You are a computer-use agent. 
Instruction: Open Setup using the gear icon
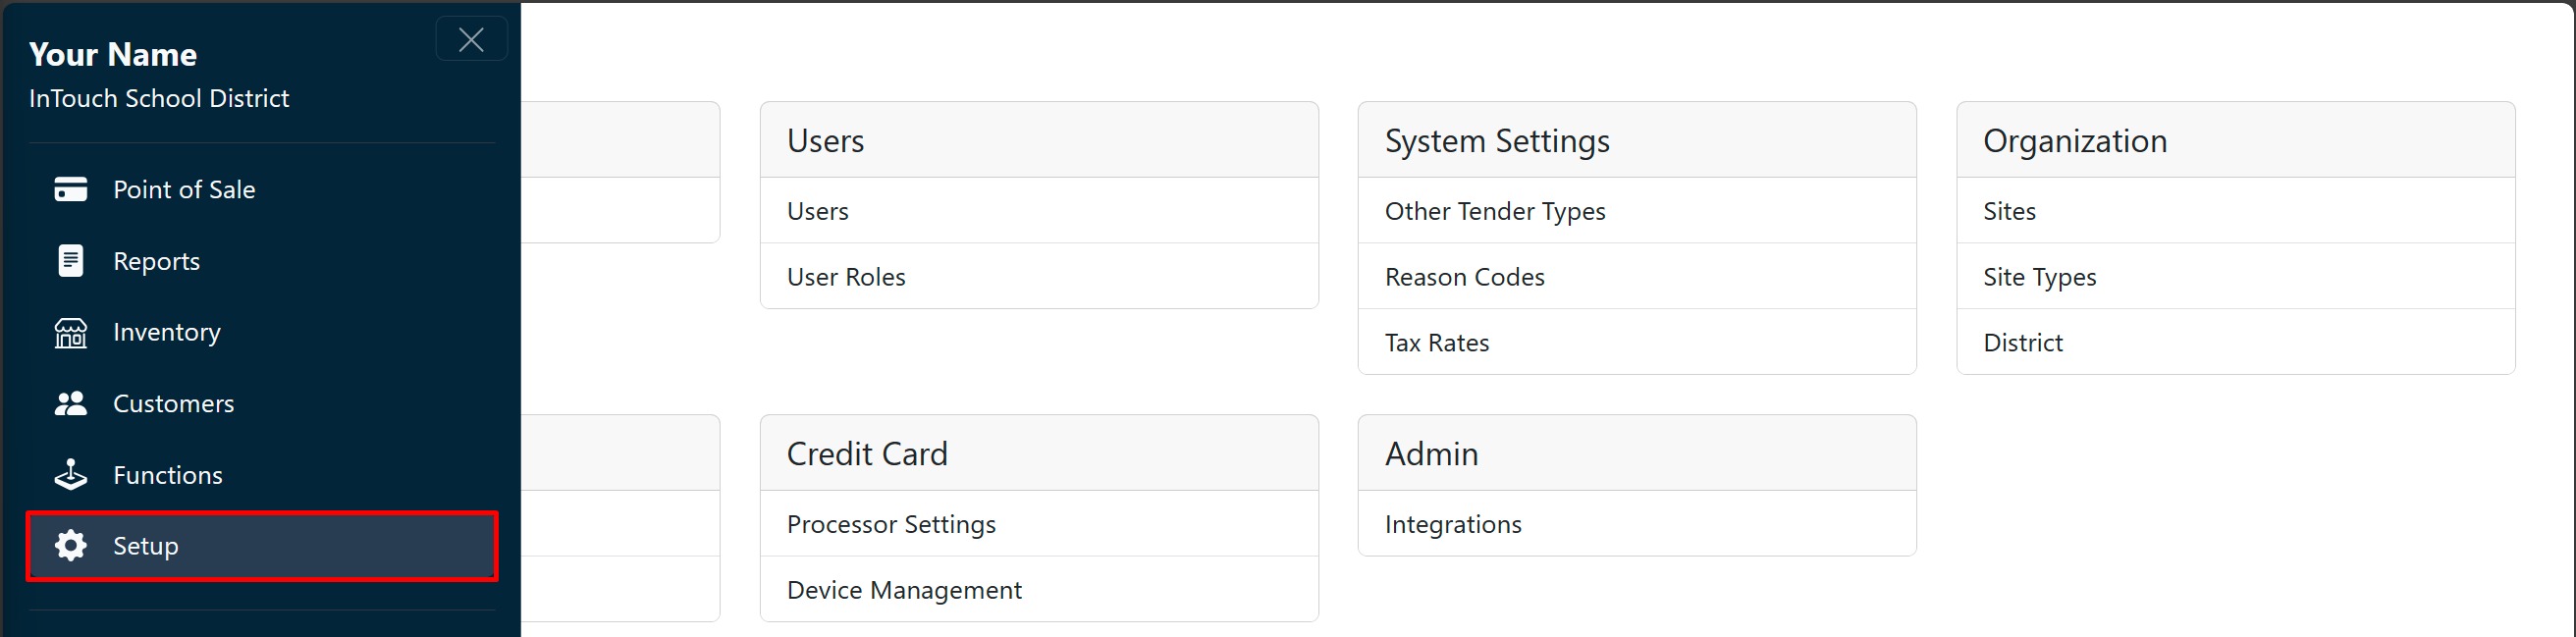70,546
